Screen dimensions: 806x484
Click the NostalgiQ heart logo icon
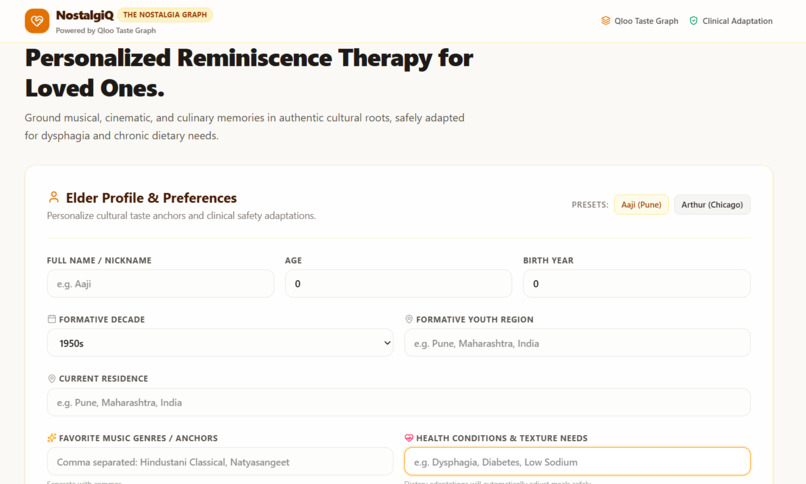click(x=37, y=21)
